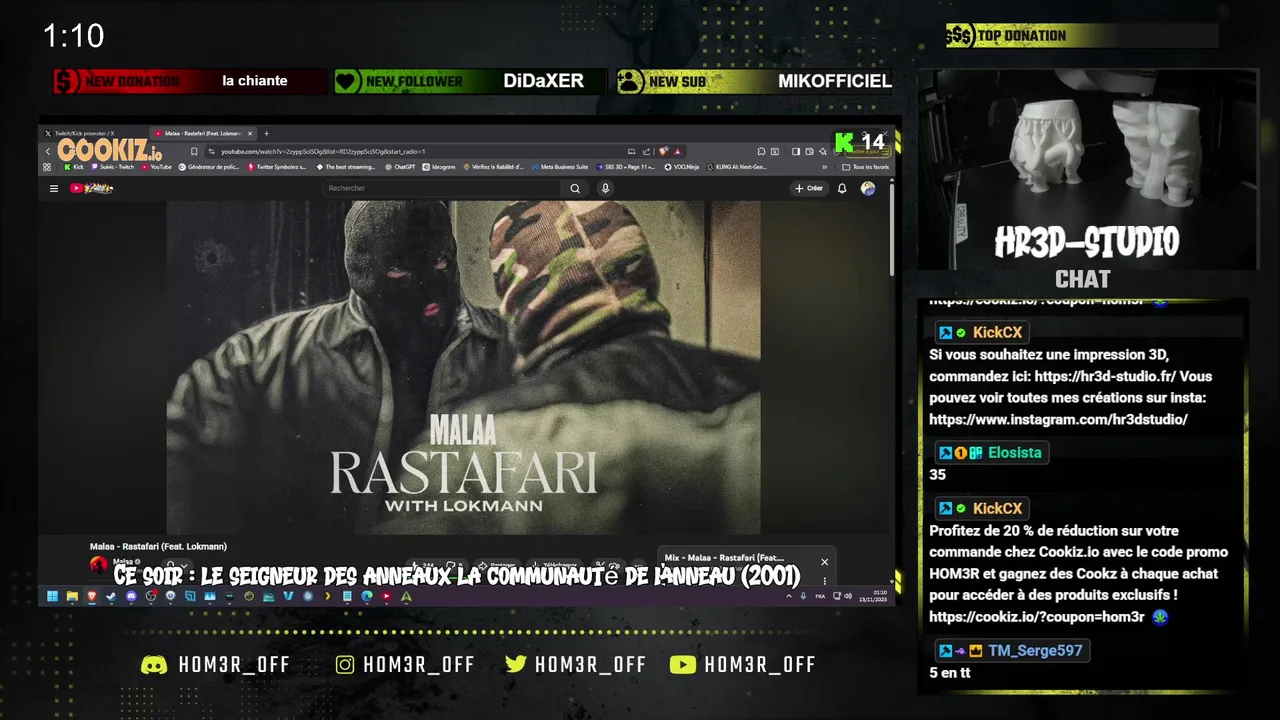1280x720 pixels.
Task: Click the instagram.com/hr3dstudio link in the chat
Action: [1058, 419]
